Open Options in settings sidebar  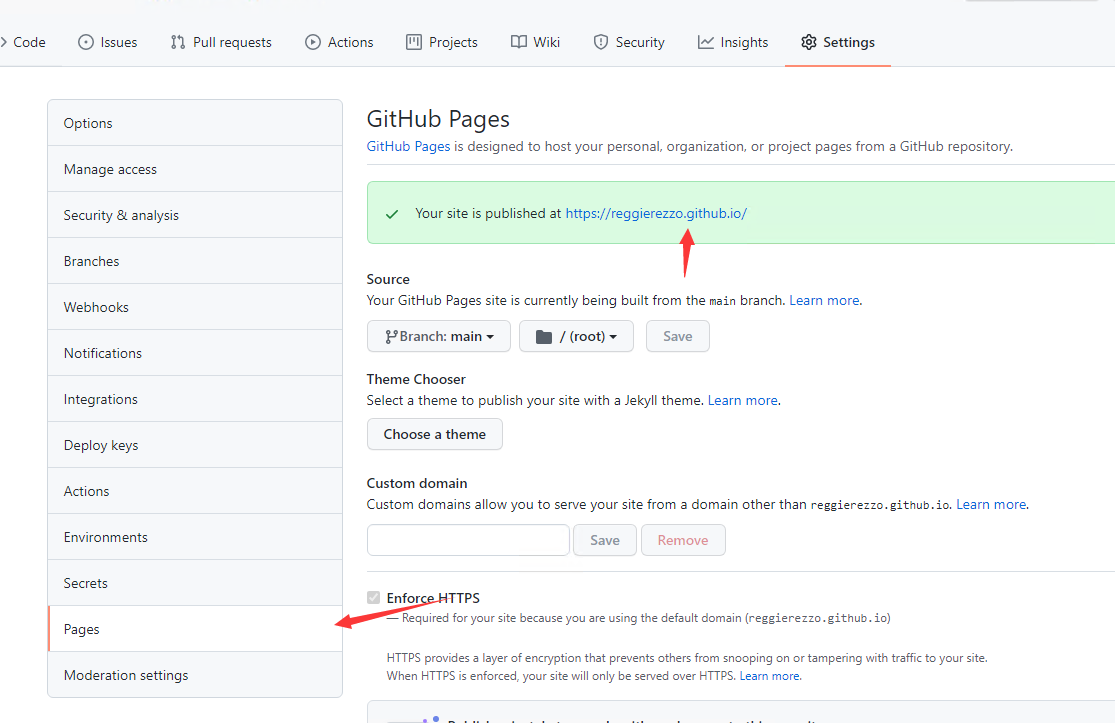tap(195, 123)
